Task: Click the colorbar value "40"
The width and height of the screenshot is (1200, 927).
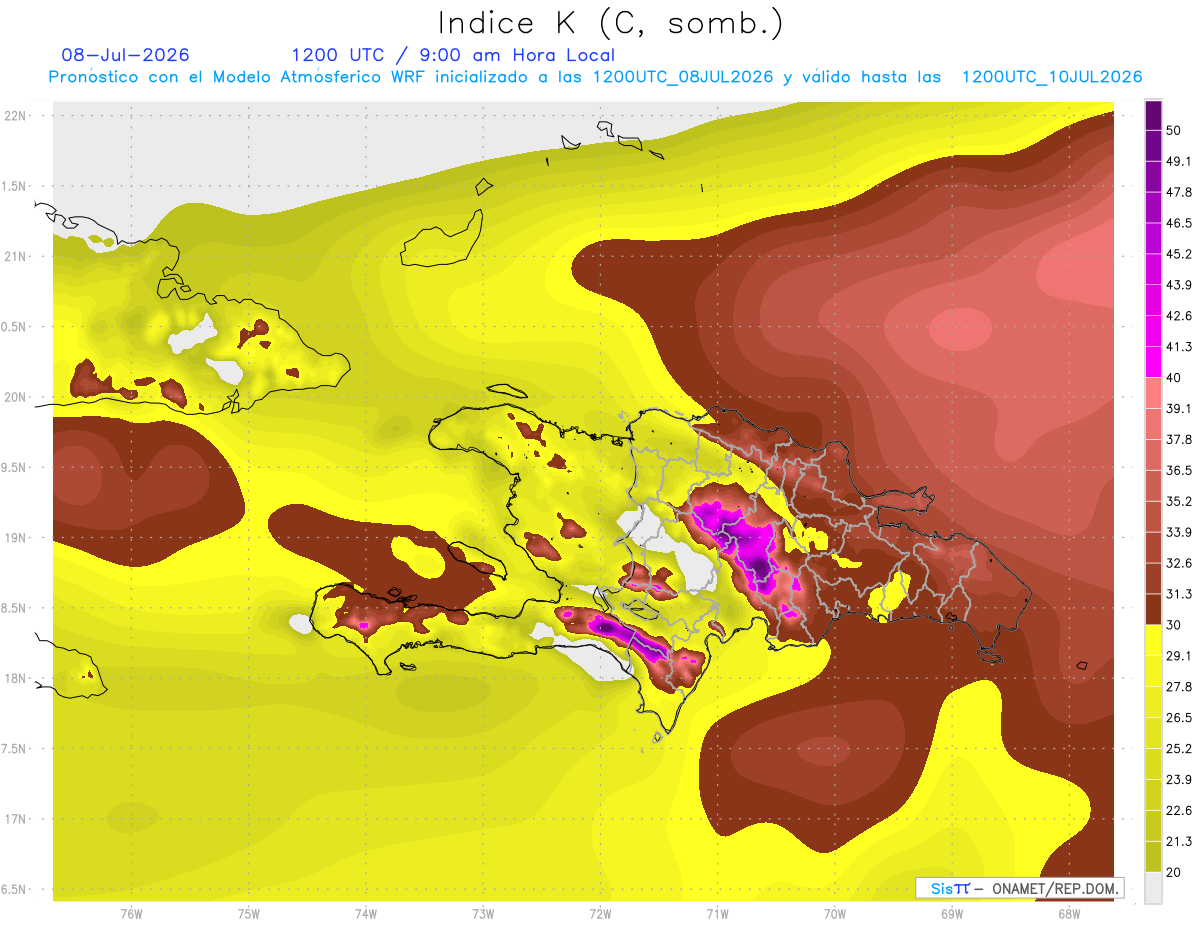Action: (x=1176, y=378)
